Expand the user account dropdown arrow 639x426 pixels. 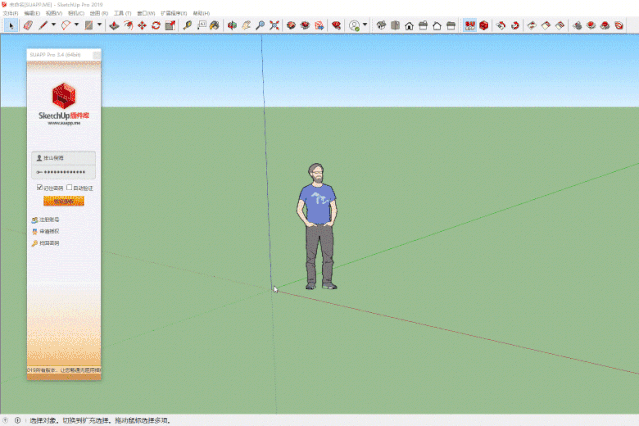[x=365, y=25]
